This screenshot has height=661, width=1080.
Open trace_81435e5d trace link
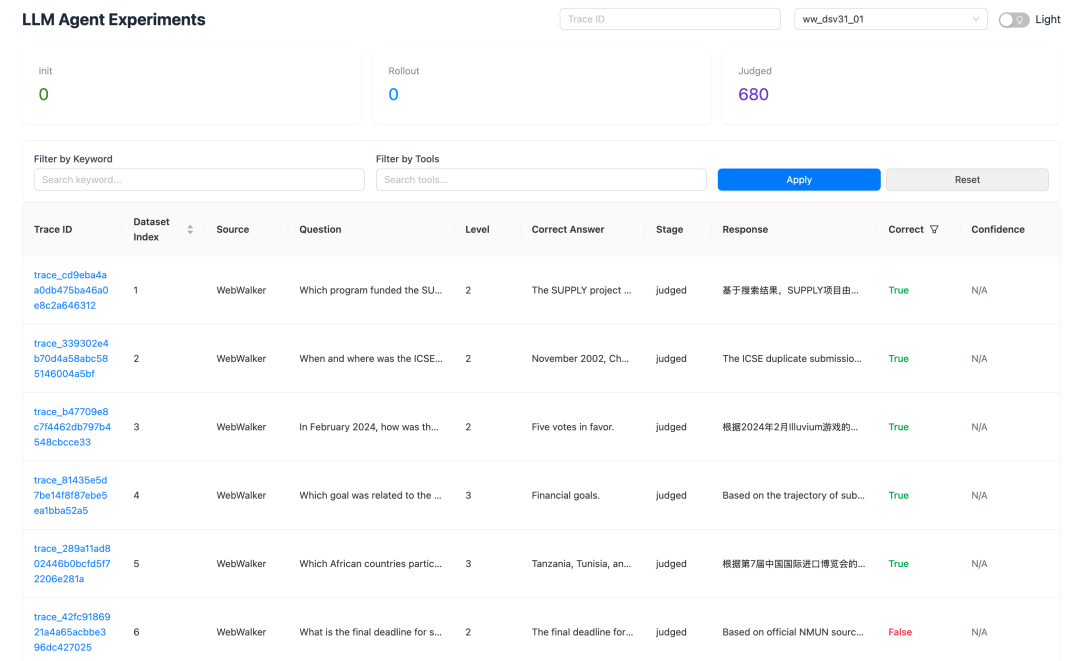coord(70,495)
